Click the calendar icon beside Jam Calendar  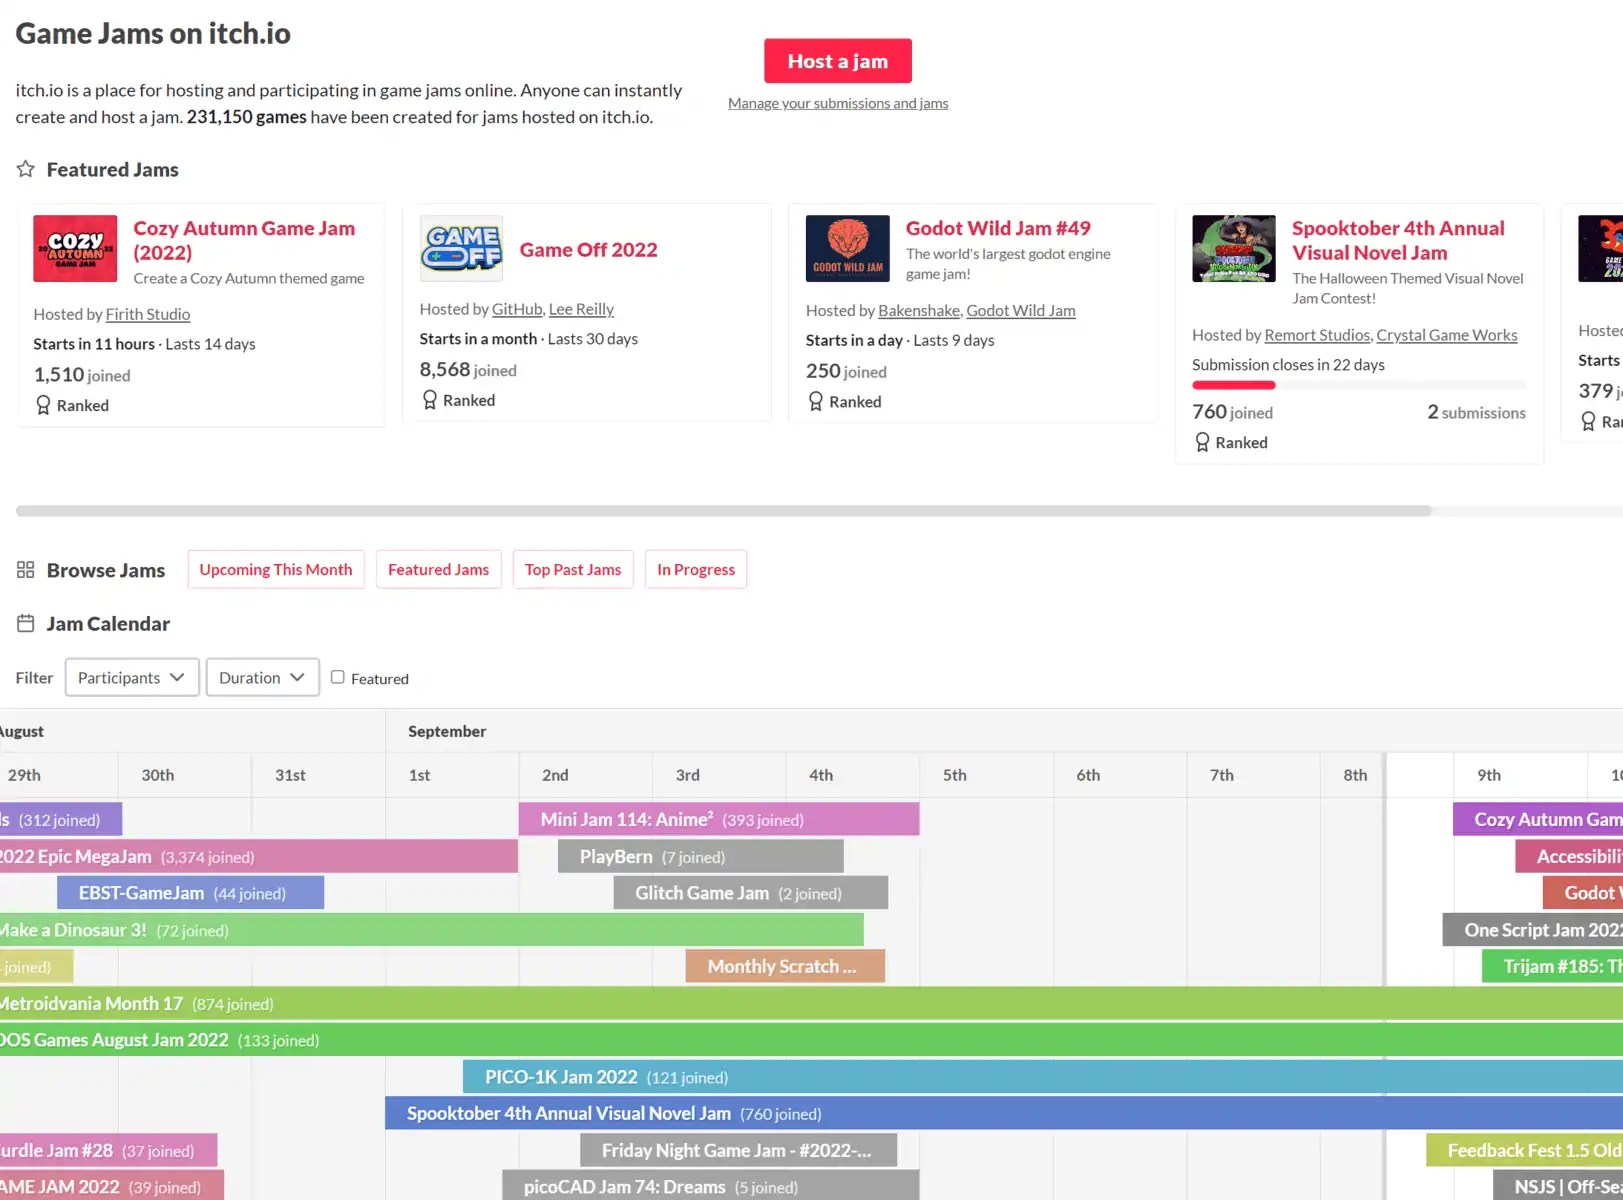pos(26,623)
